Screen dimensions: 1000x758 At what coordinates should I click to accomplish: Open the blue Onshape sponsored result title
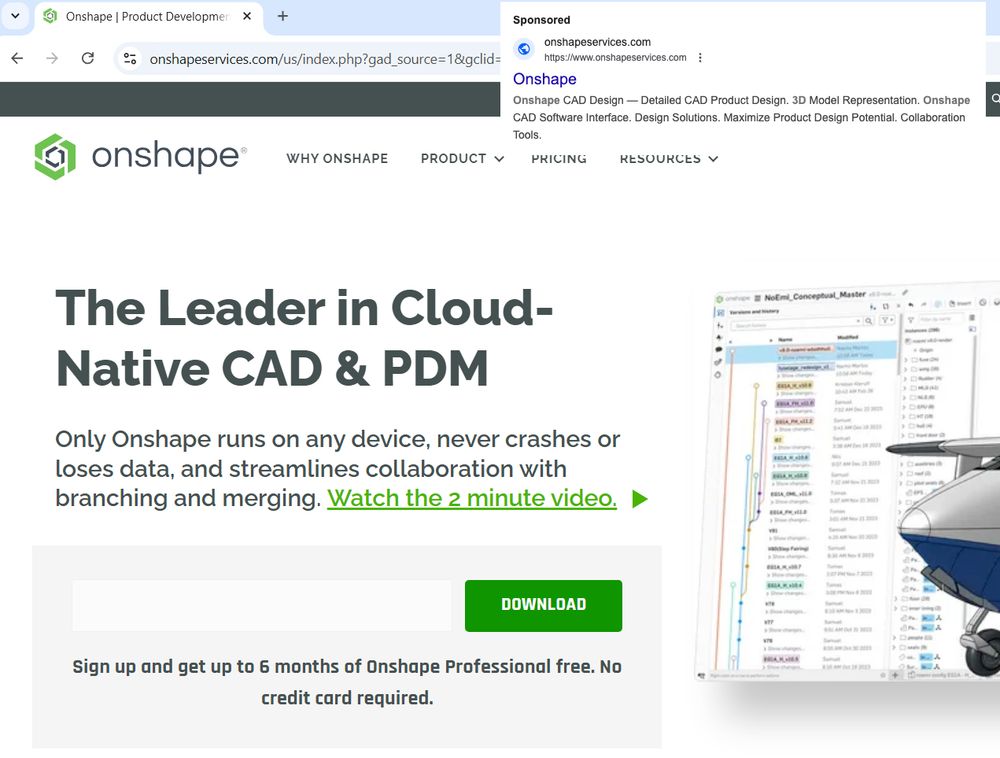(x=545, y=79)
